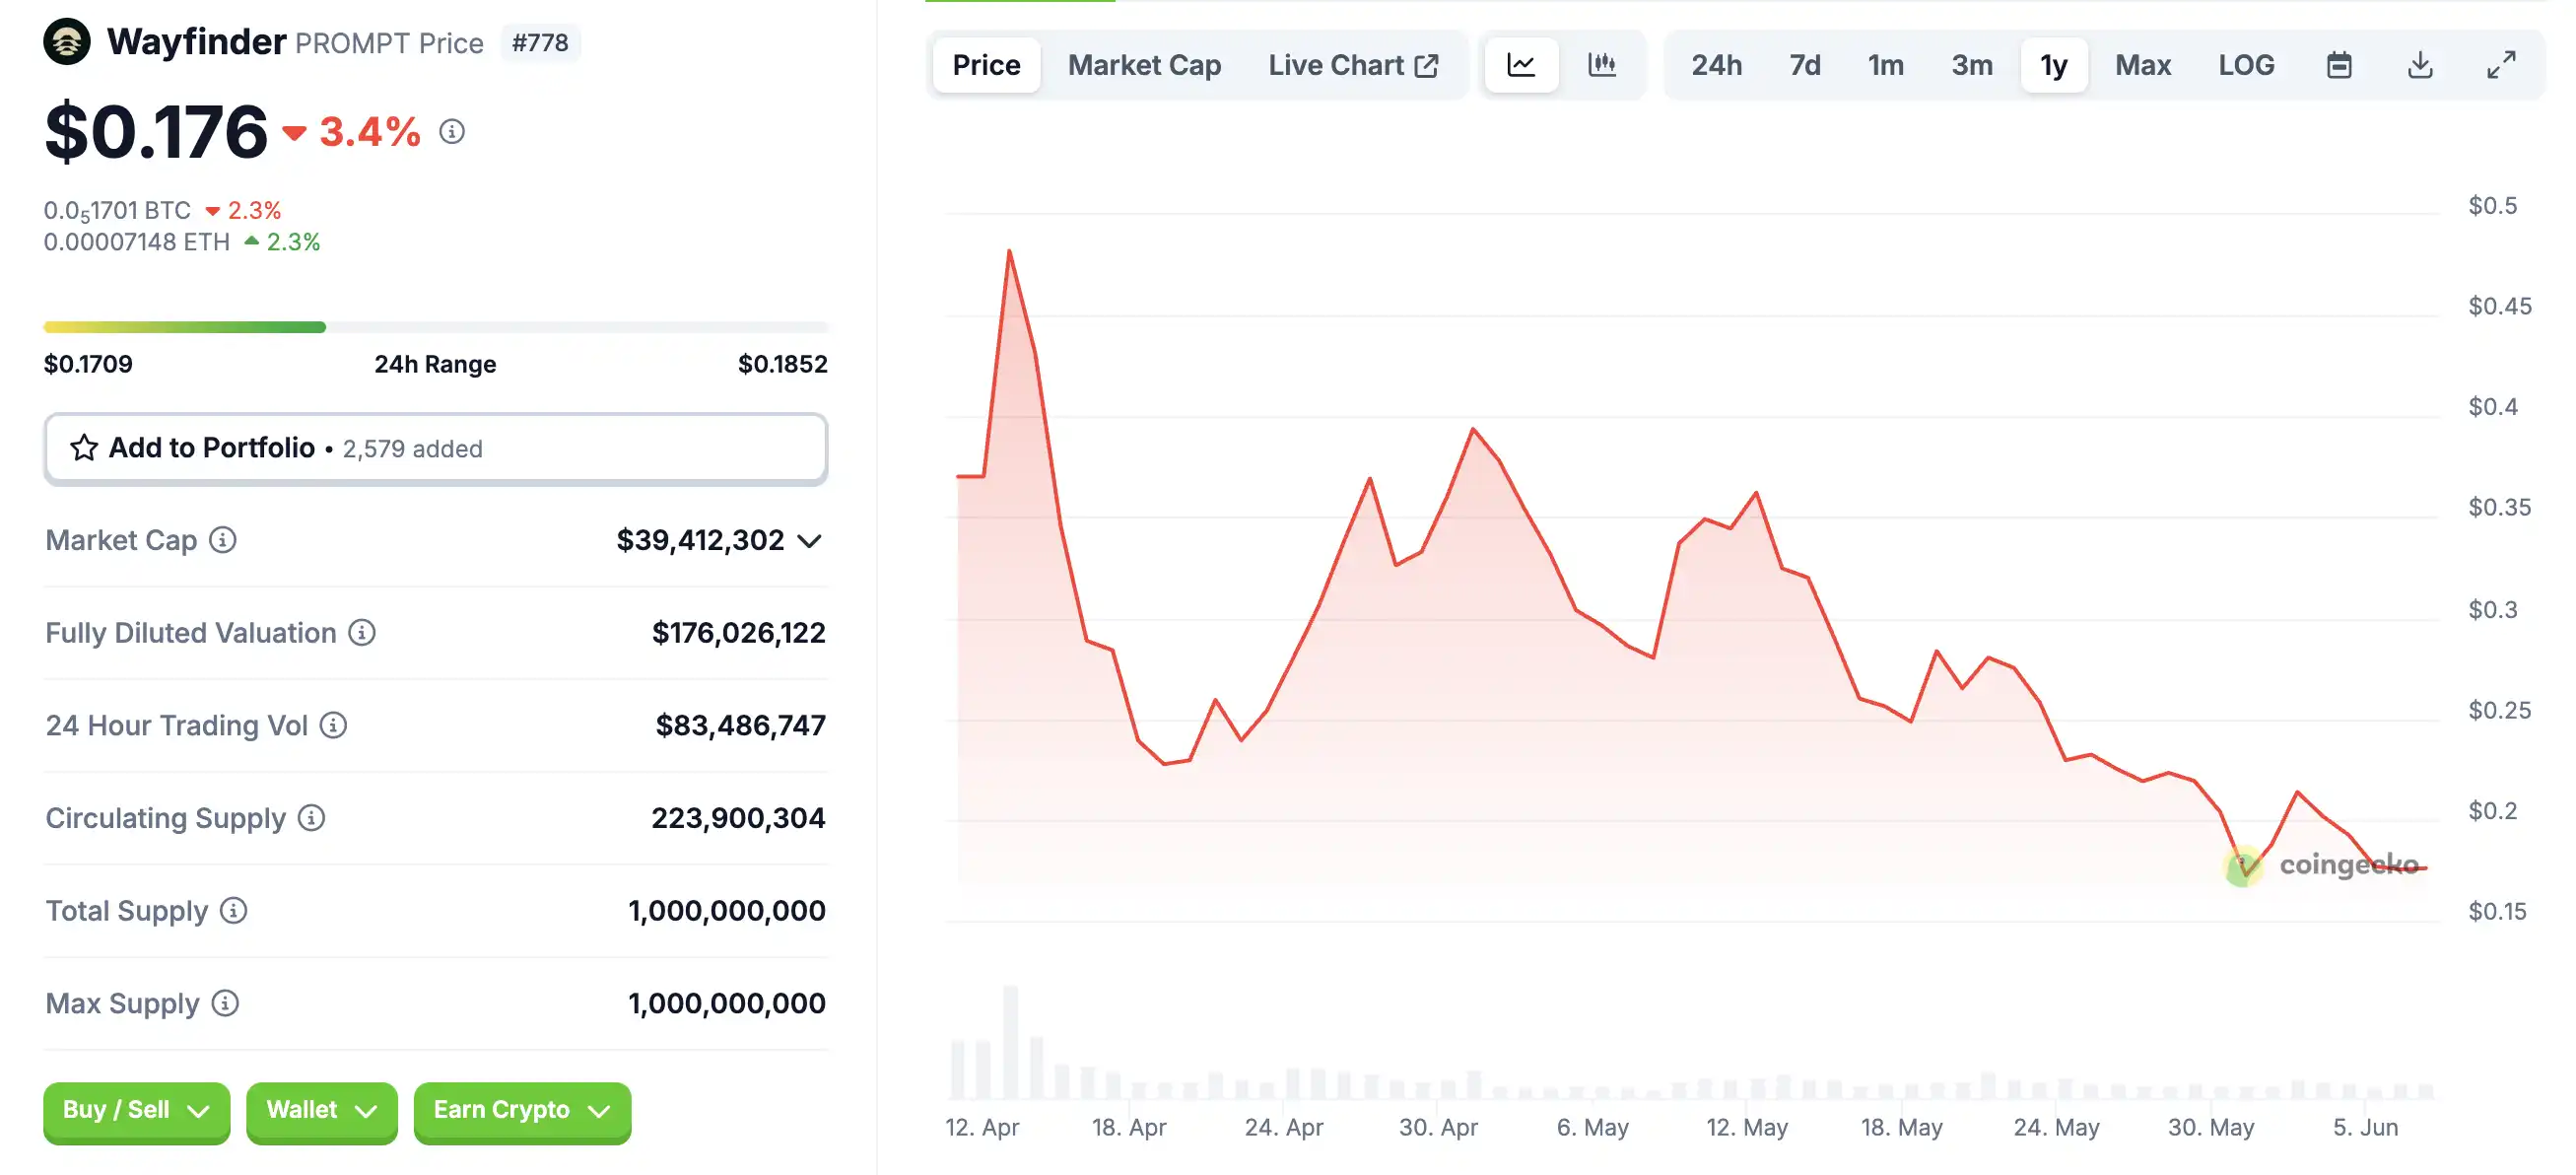The height and width of the screenshot is (1175, 2576).
Task: Select the 7d time range
Action: pyautogui.click(x=1804, y=65)
